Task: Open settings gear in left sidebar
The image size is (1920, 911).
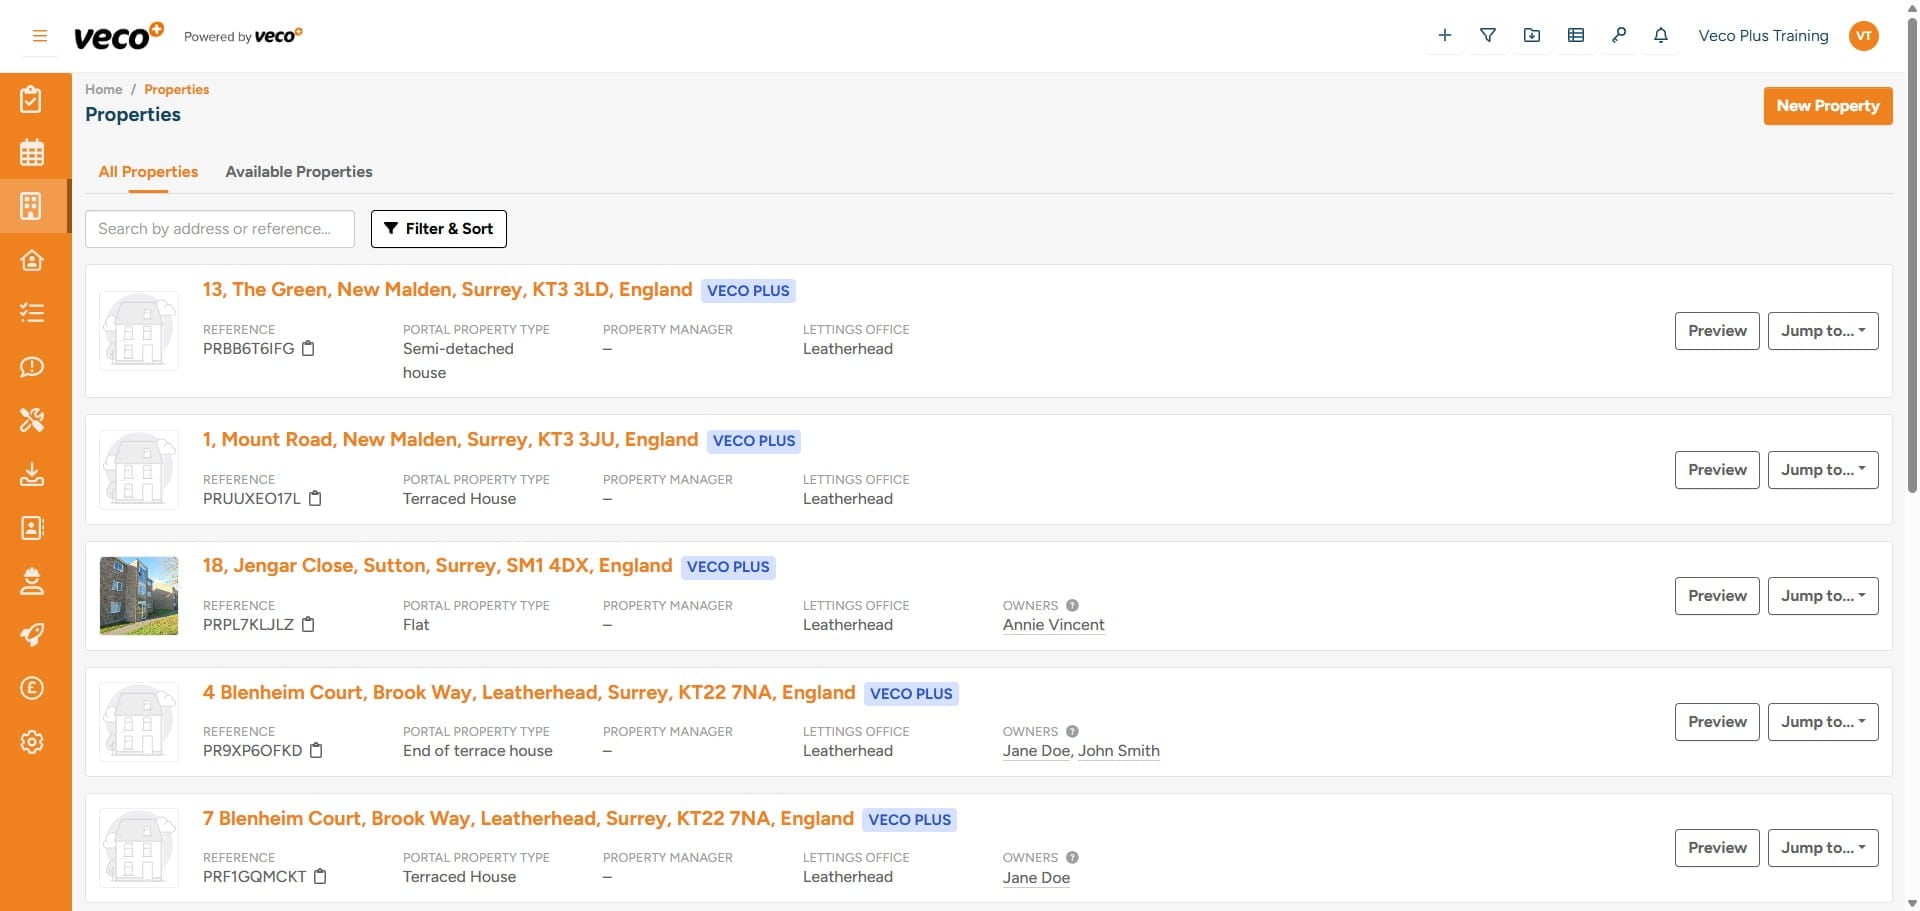Action: pos(32,742)
